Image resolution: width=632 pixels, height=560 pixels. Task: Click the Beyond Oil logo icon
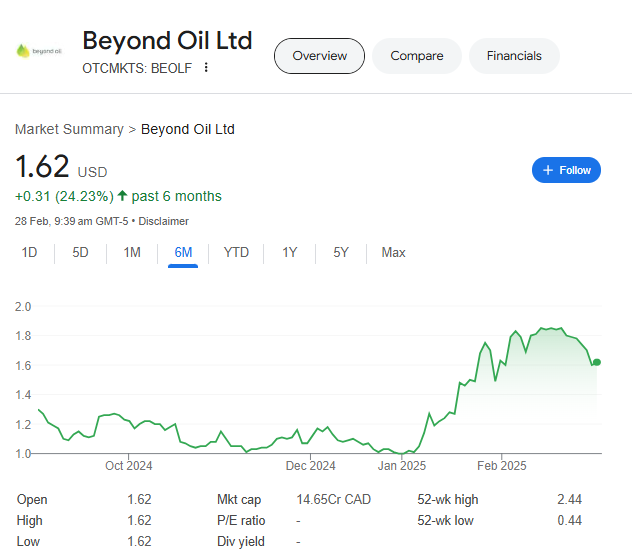coord(39,51)
